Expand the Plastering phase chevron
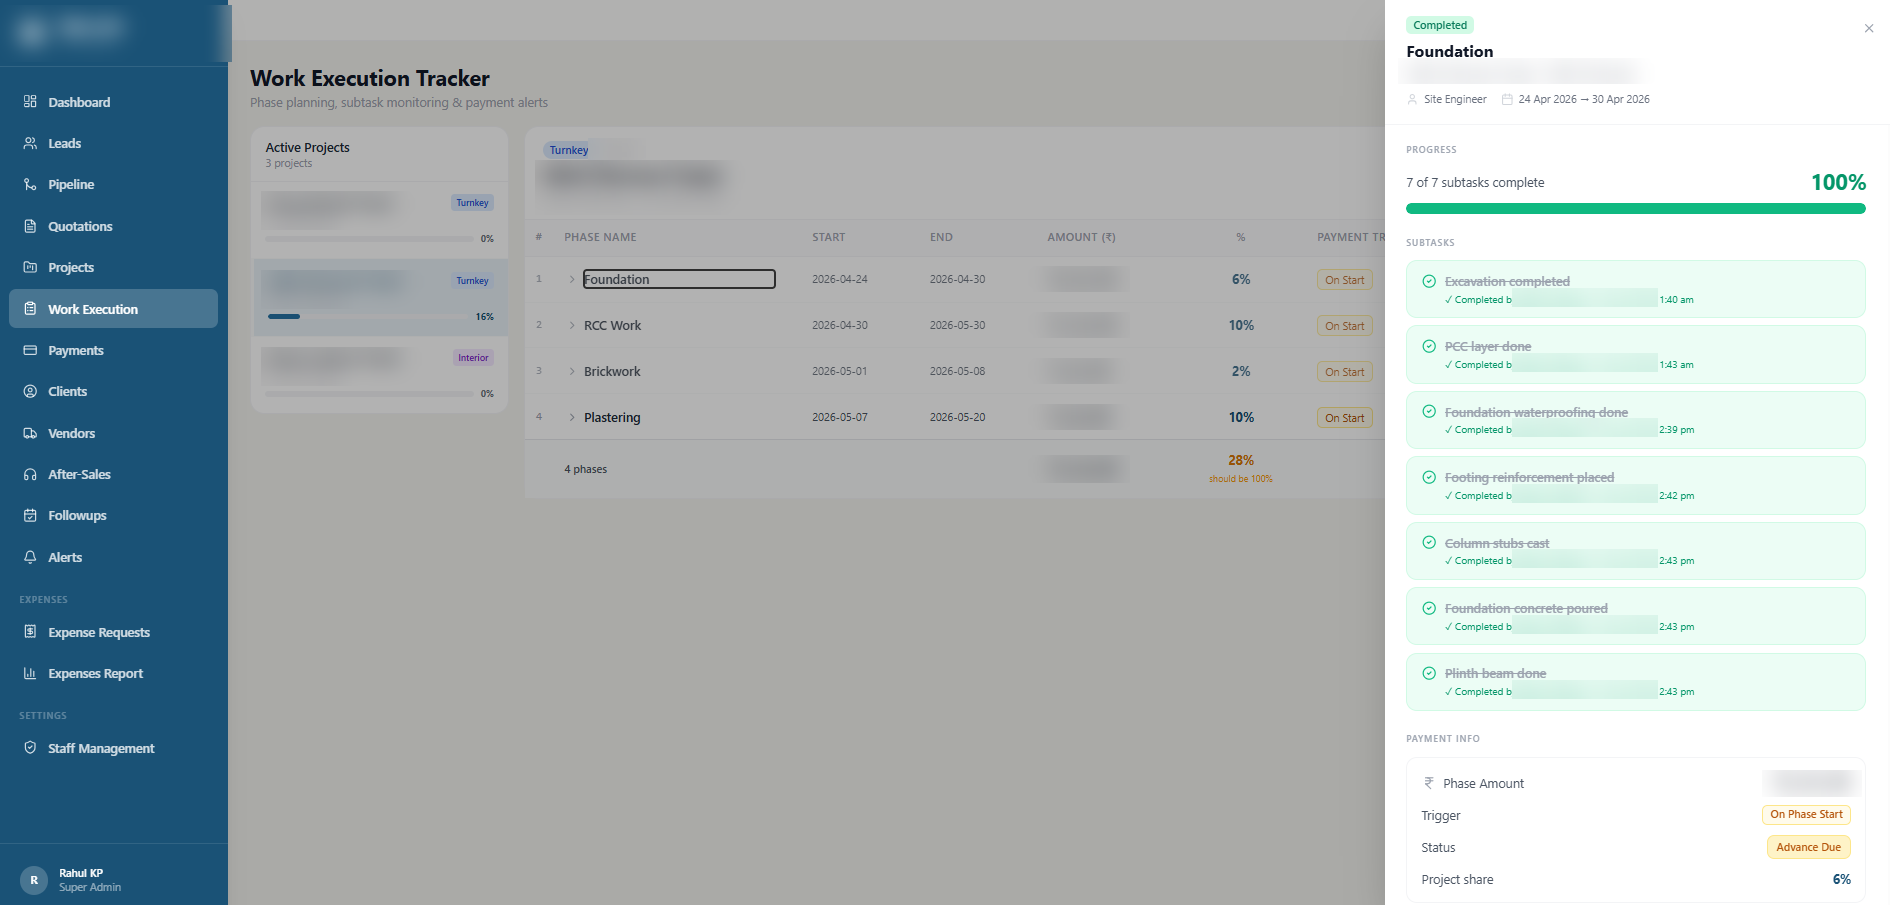 click(572, 417)
